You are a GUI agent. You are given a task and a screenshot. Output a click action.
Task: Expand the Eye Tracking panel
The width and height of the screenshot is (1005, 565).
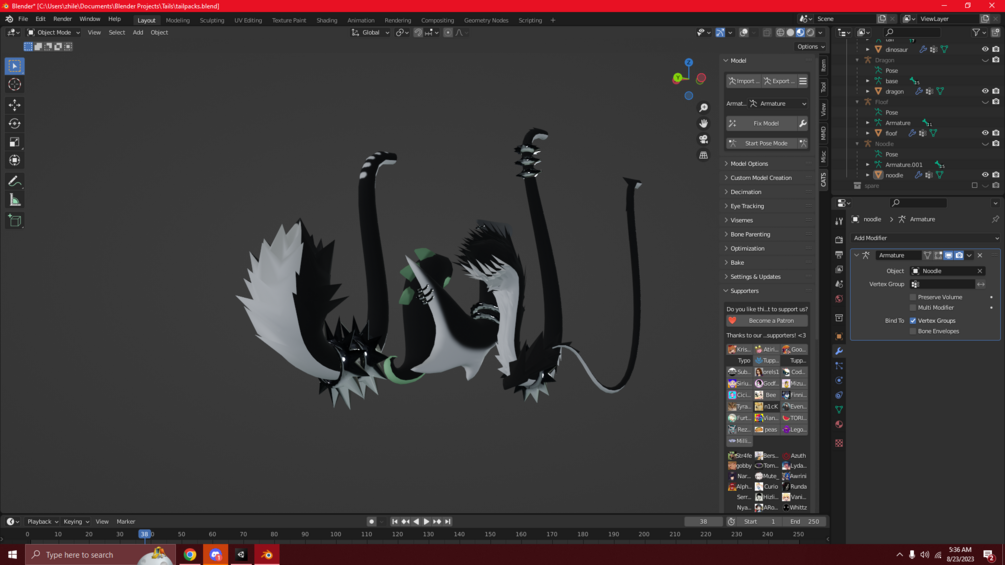coord(747,206)
